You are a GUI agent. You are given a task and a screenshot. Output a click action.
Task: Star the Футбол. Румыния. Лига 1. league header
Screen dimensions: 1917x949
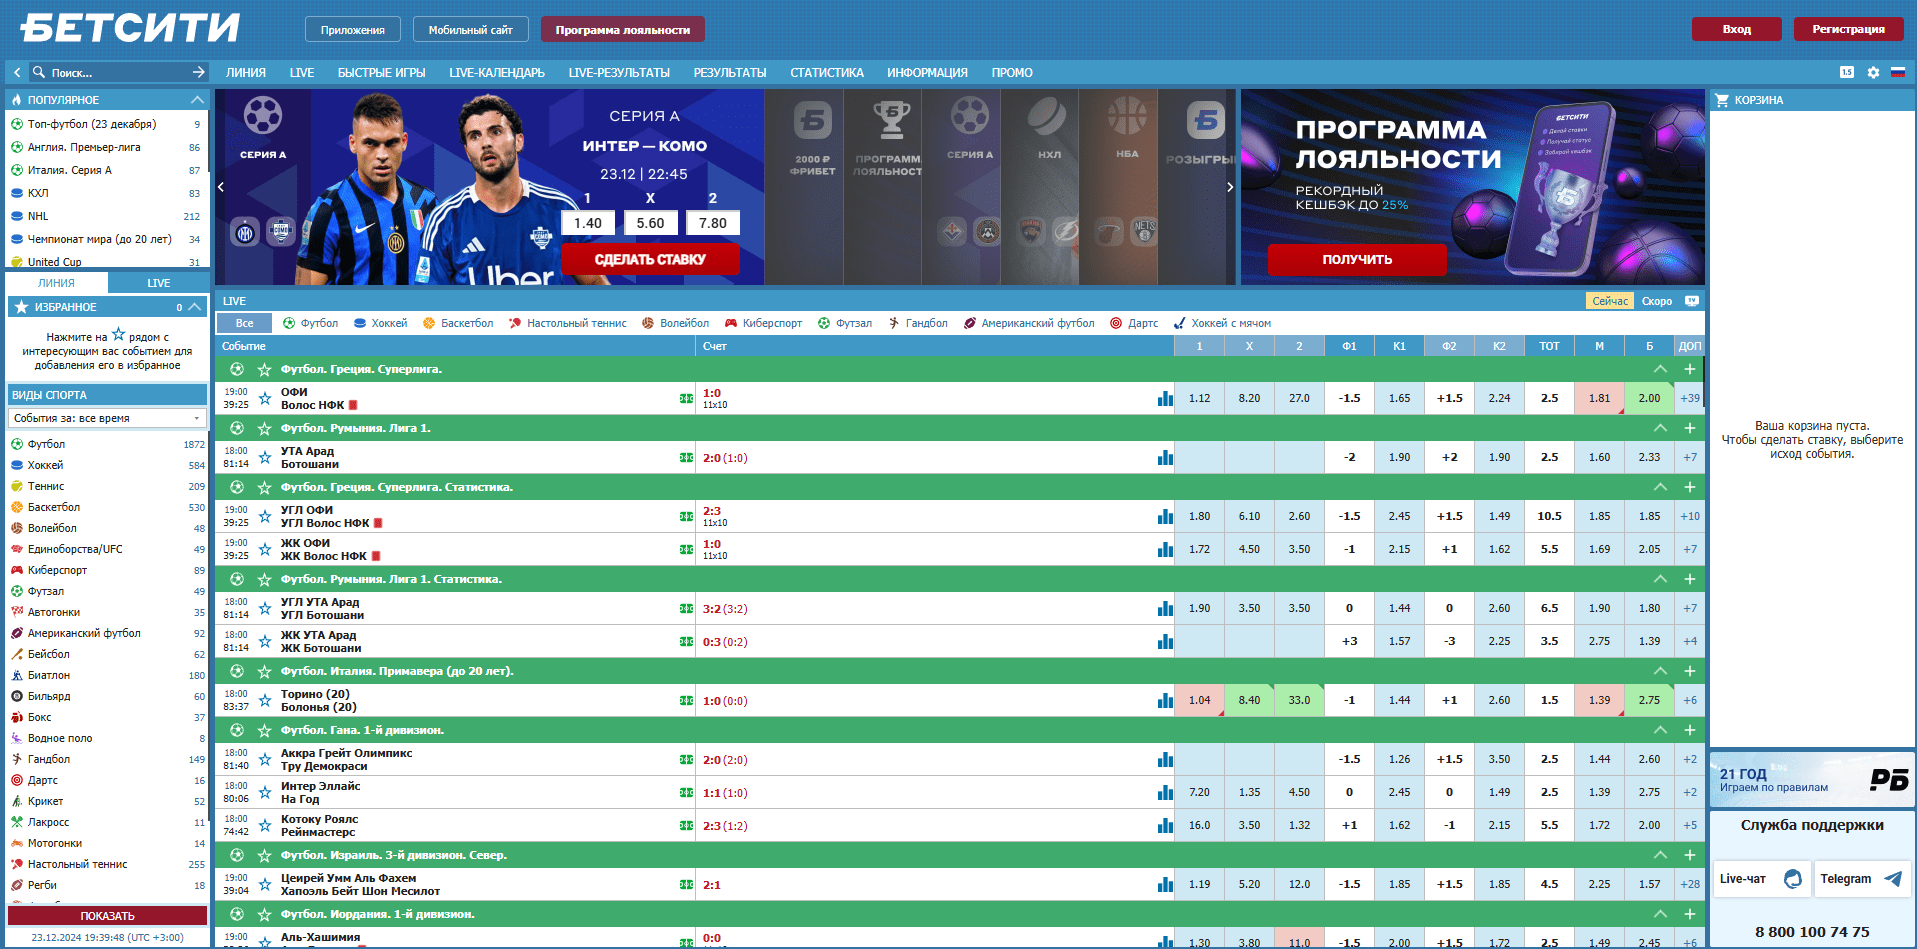point(265,428)
